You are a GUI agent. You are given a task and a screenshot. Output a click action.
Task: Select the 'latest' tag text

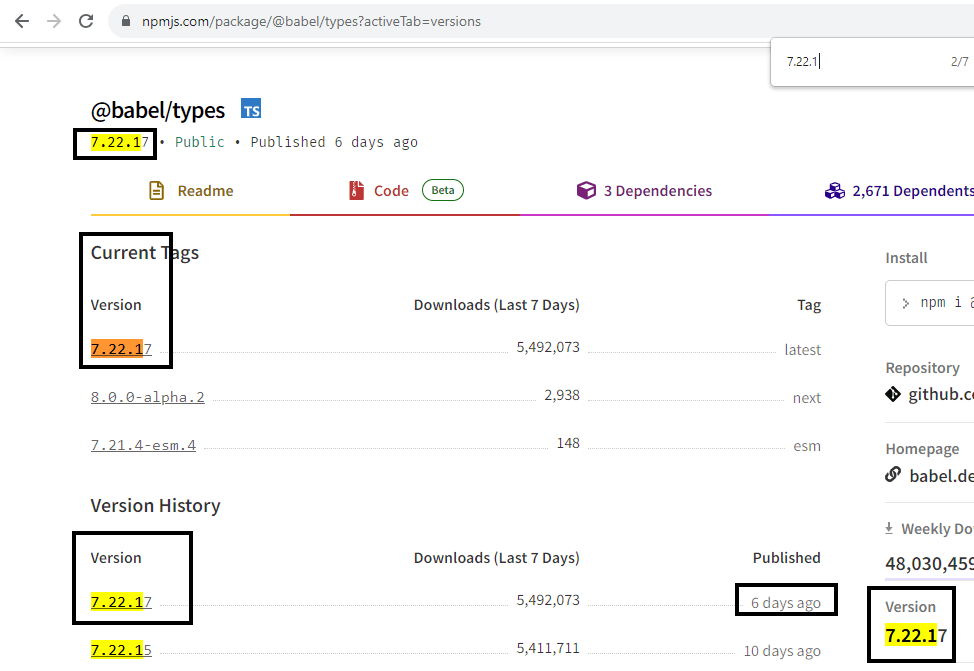(803, 350)
